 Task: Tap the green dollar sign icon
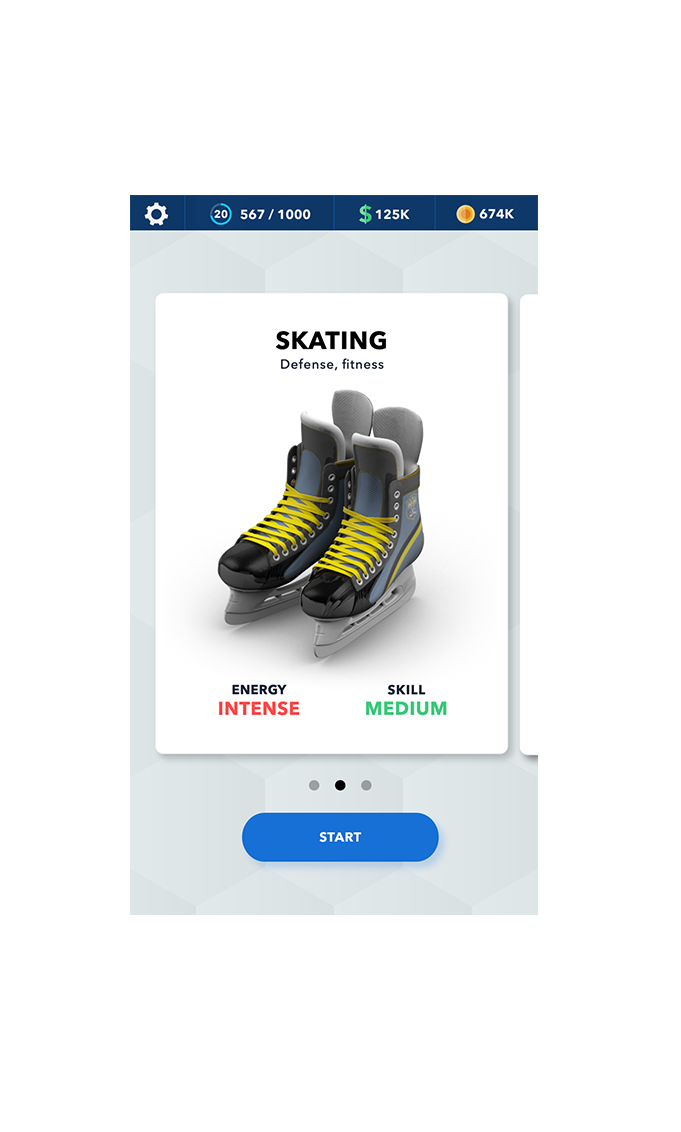(365, 214)
